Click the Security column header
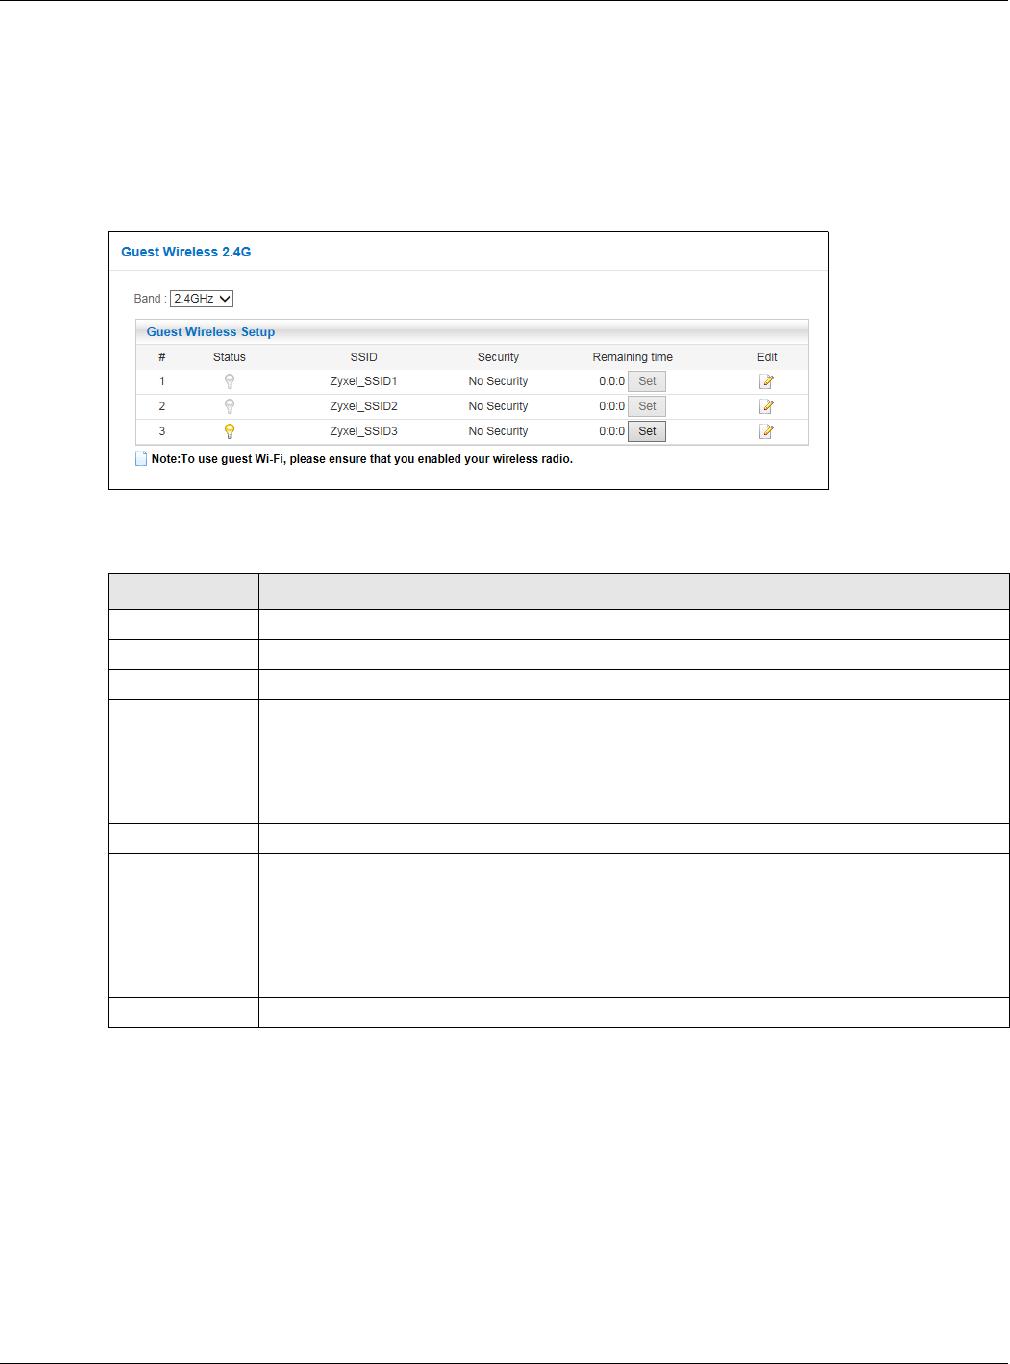The image size is (1010, 1364). click(x=498, y=357)
